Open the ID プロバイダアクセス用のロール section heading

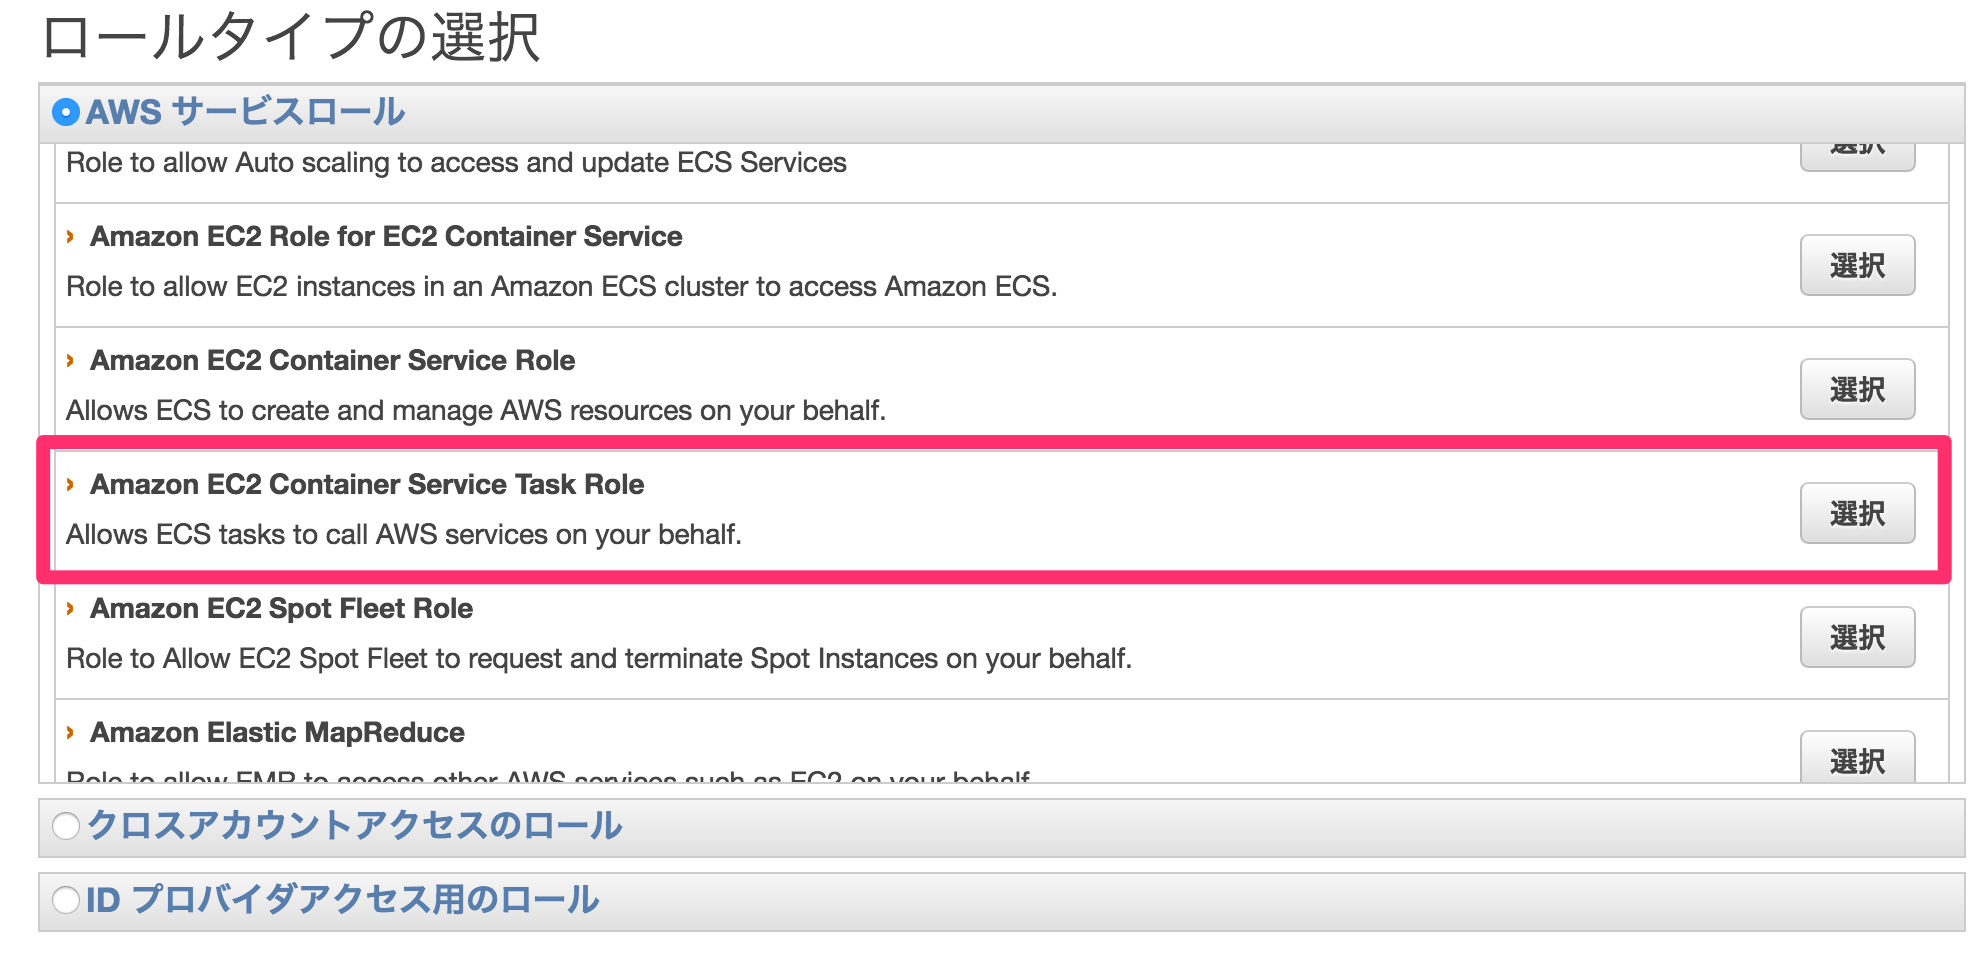342,900
